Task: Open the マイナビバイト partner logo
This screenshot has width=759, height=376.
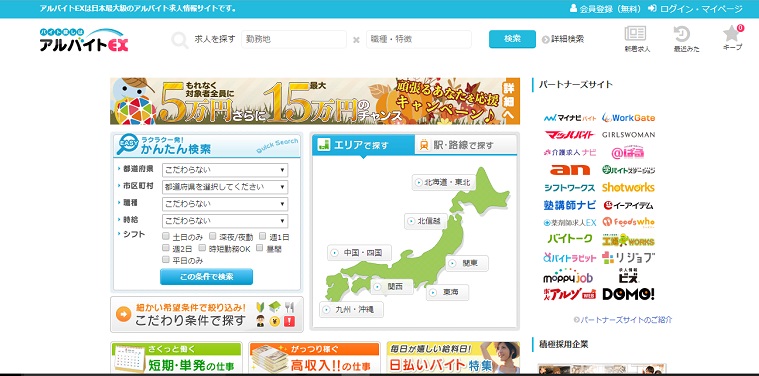Action: click(x=570, y=118)
